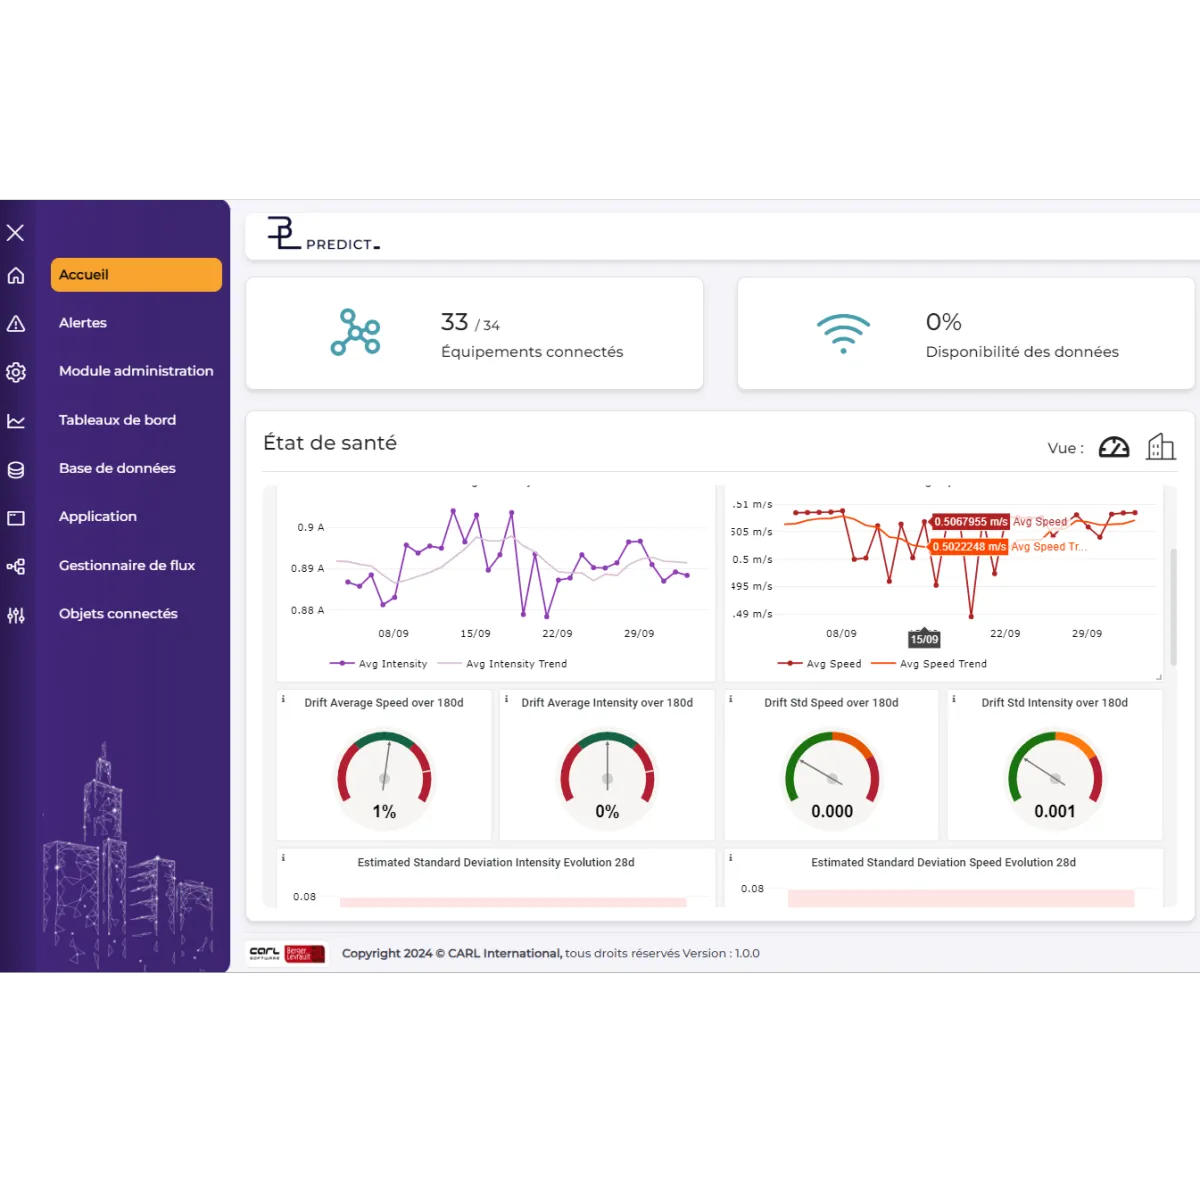Click the home icon in sidebar
The width and height of the screenshot is (1200, 1200).
pyautogui.click(x=16, y=276)
